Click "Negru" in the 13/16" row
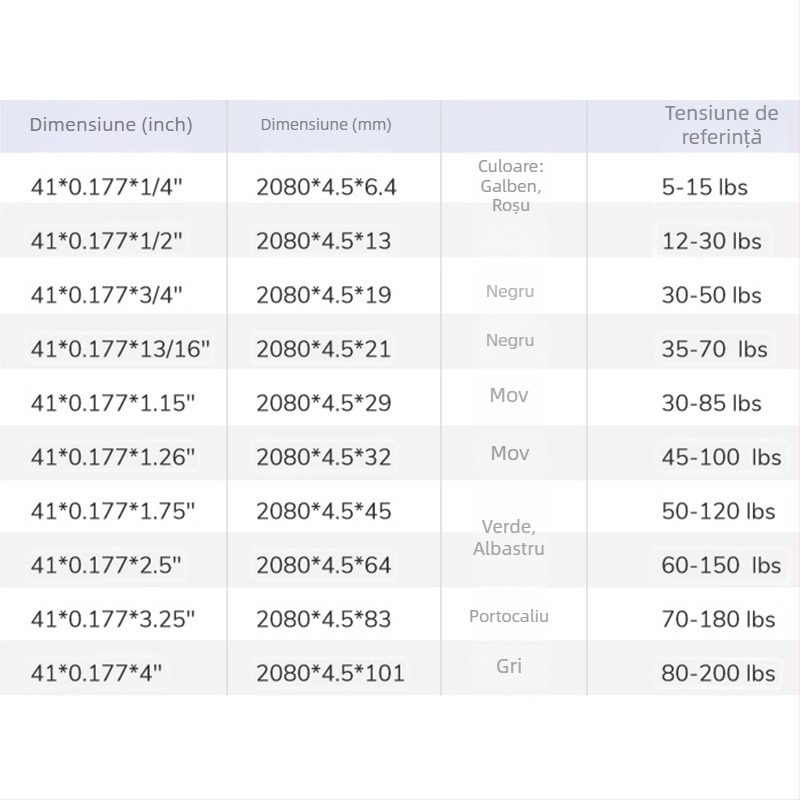800x800 pixels. [510, 340]
